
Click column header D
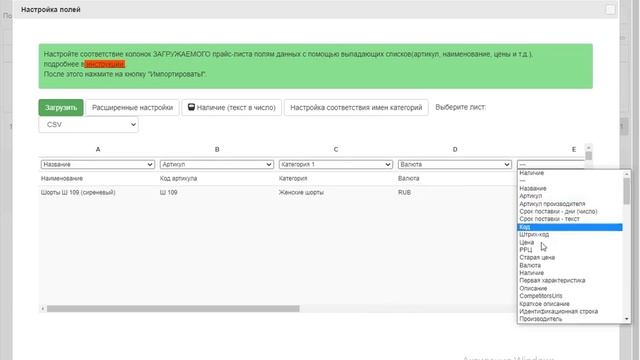455,149
